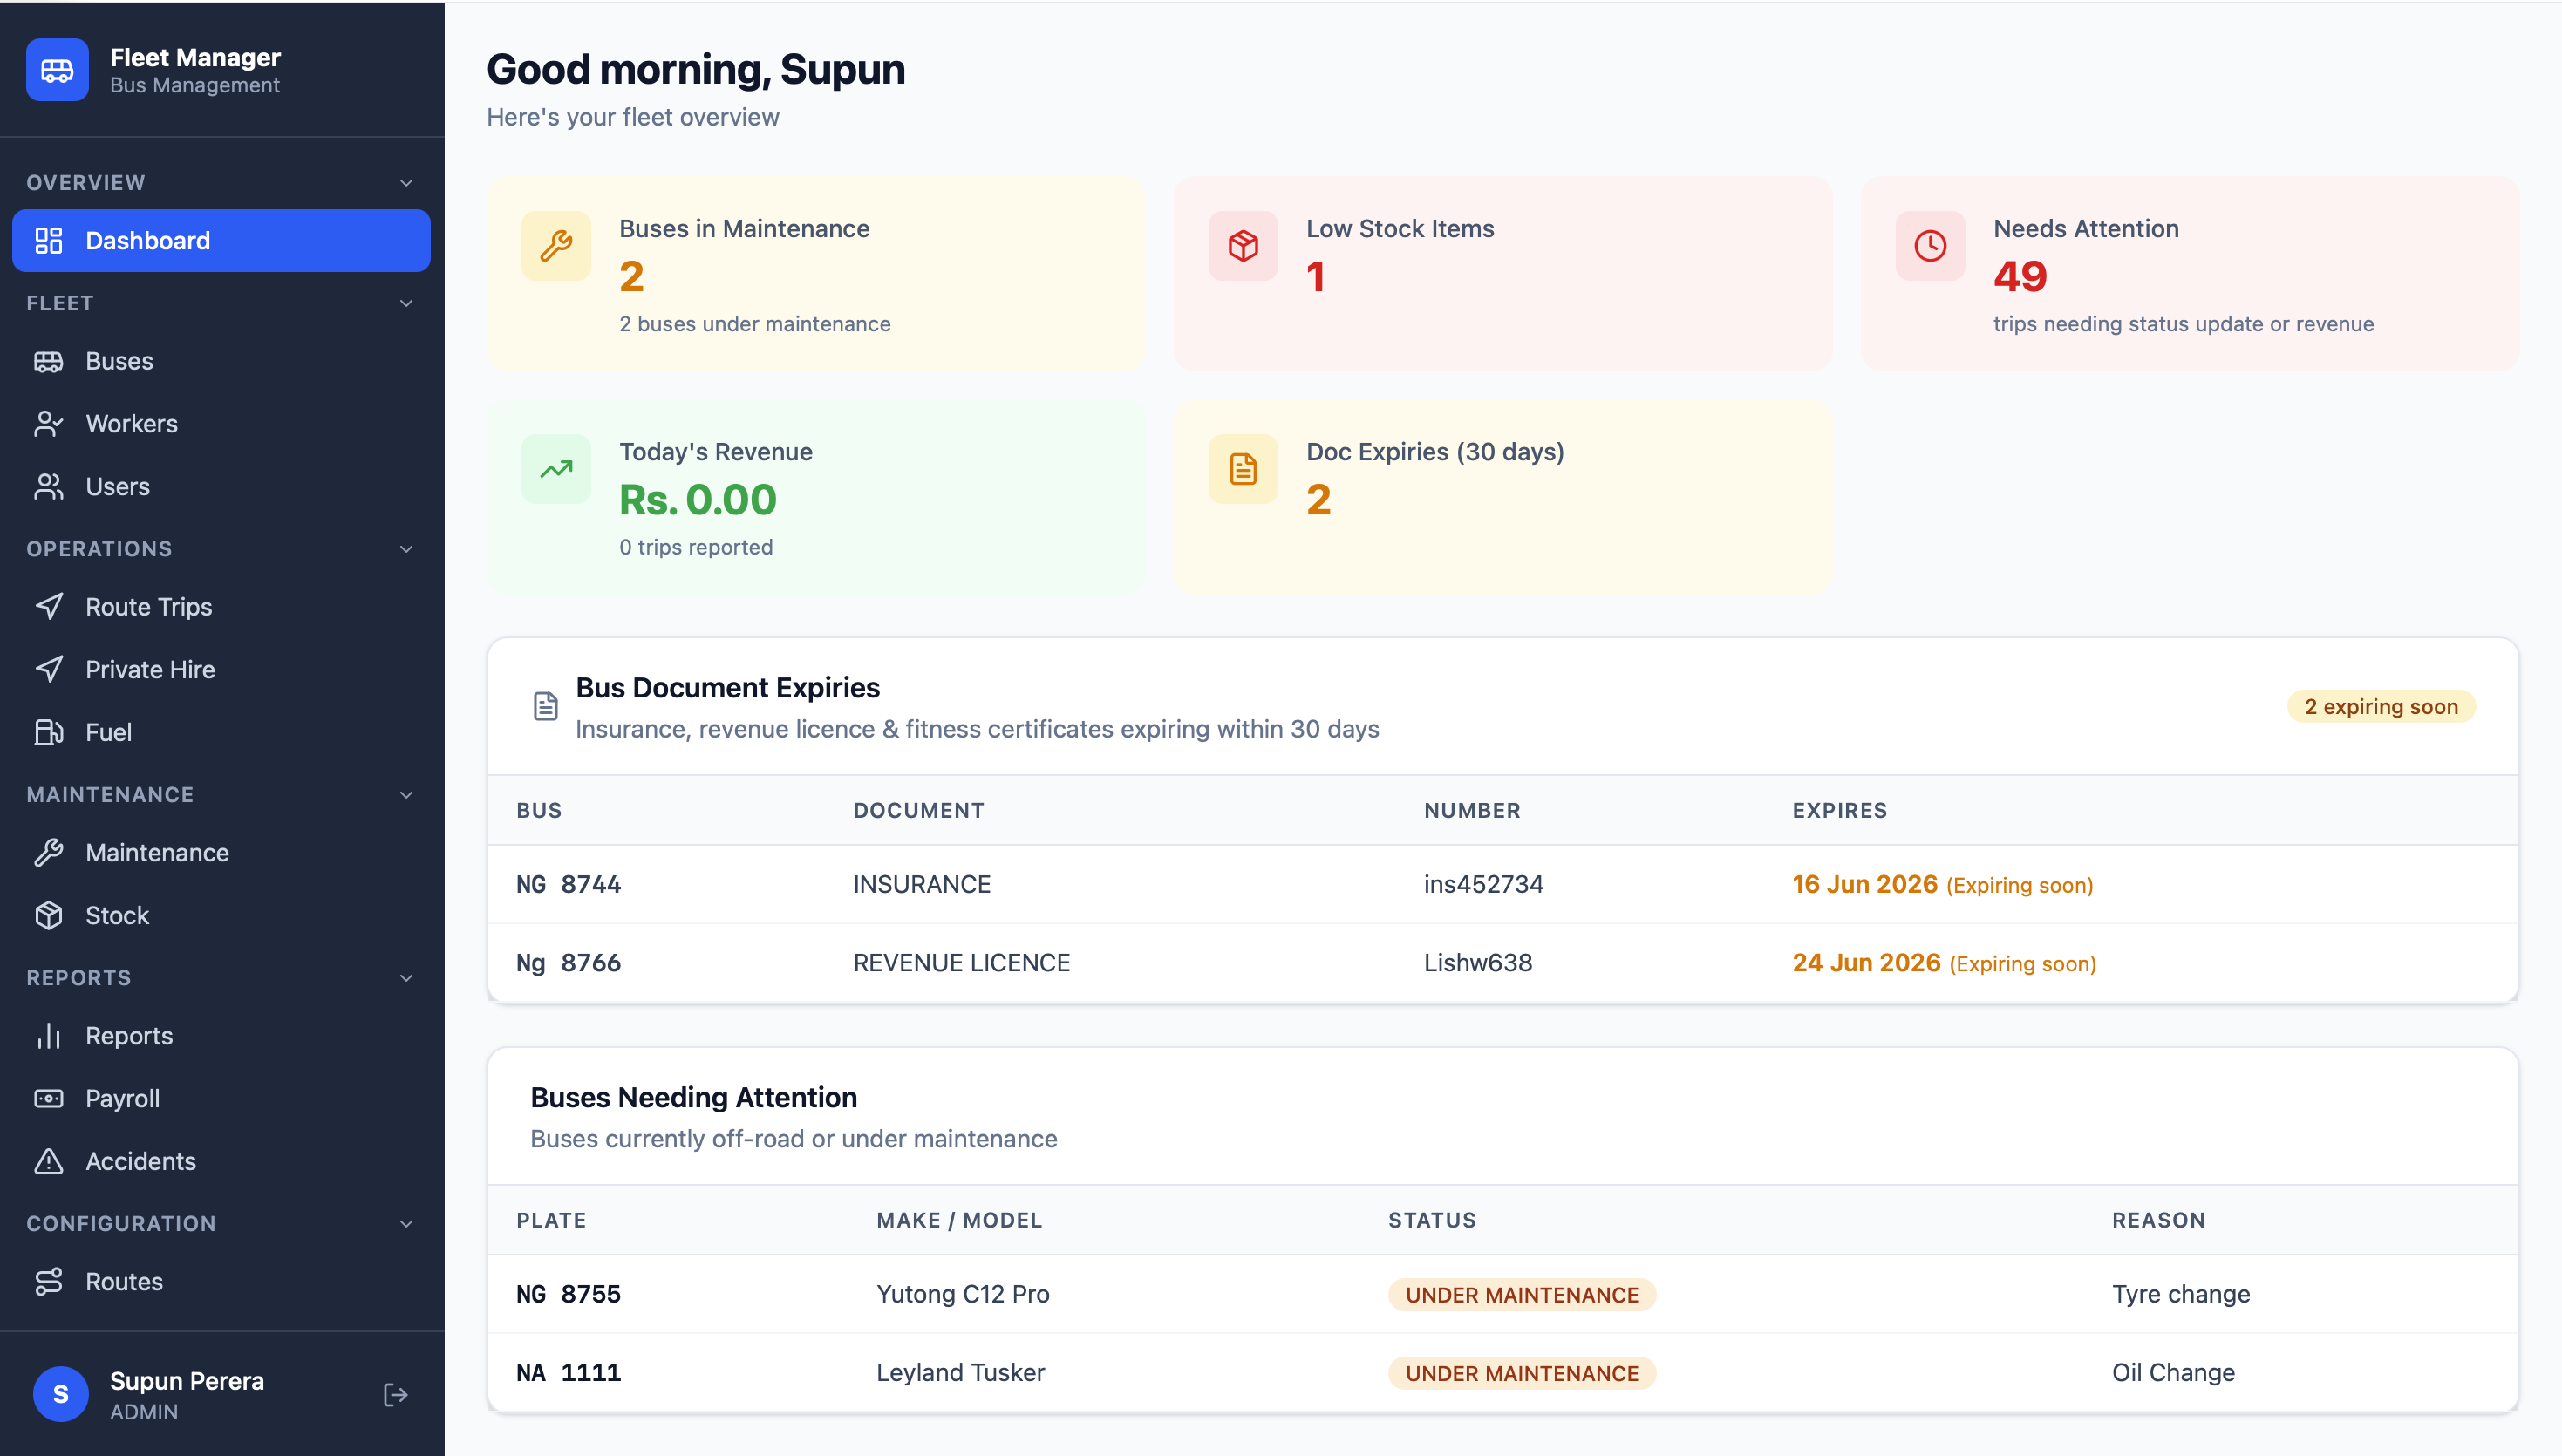Click the 24 Jun 2026 expiry date
The image size is (2562, 1456).
click(x=1866, y=963)
